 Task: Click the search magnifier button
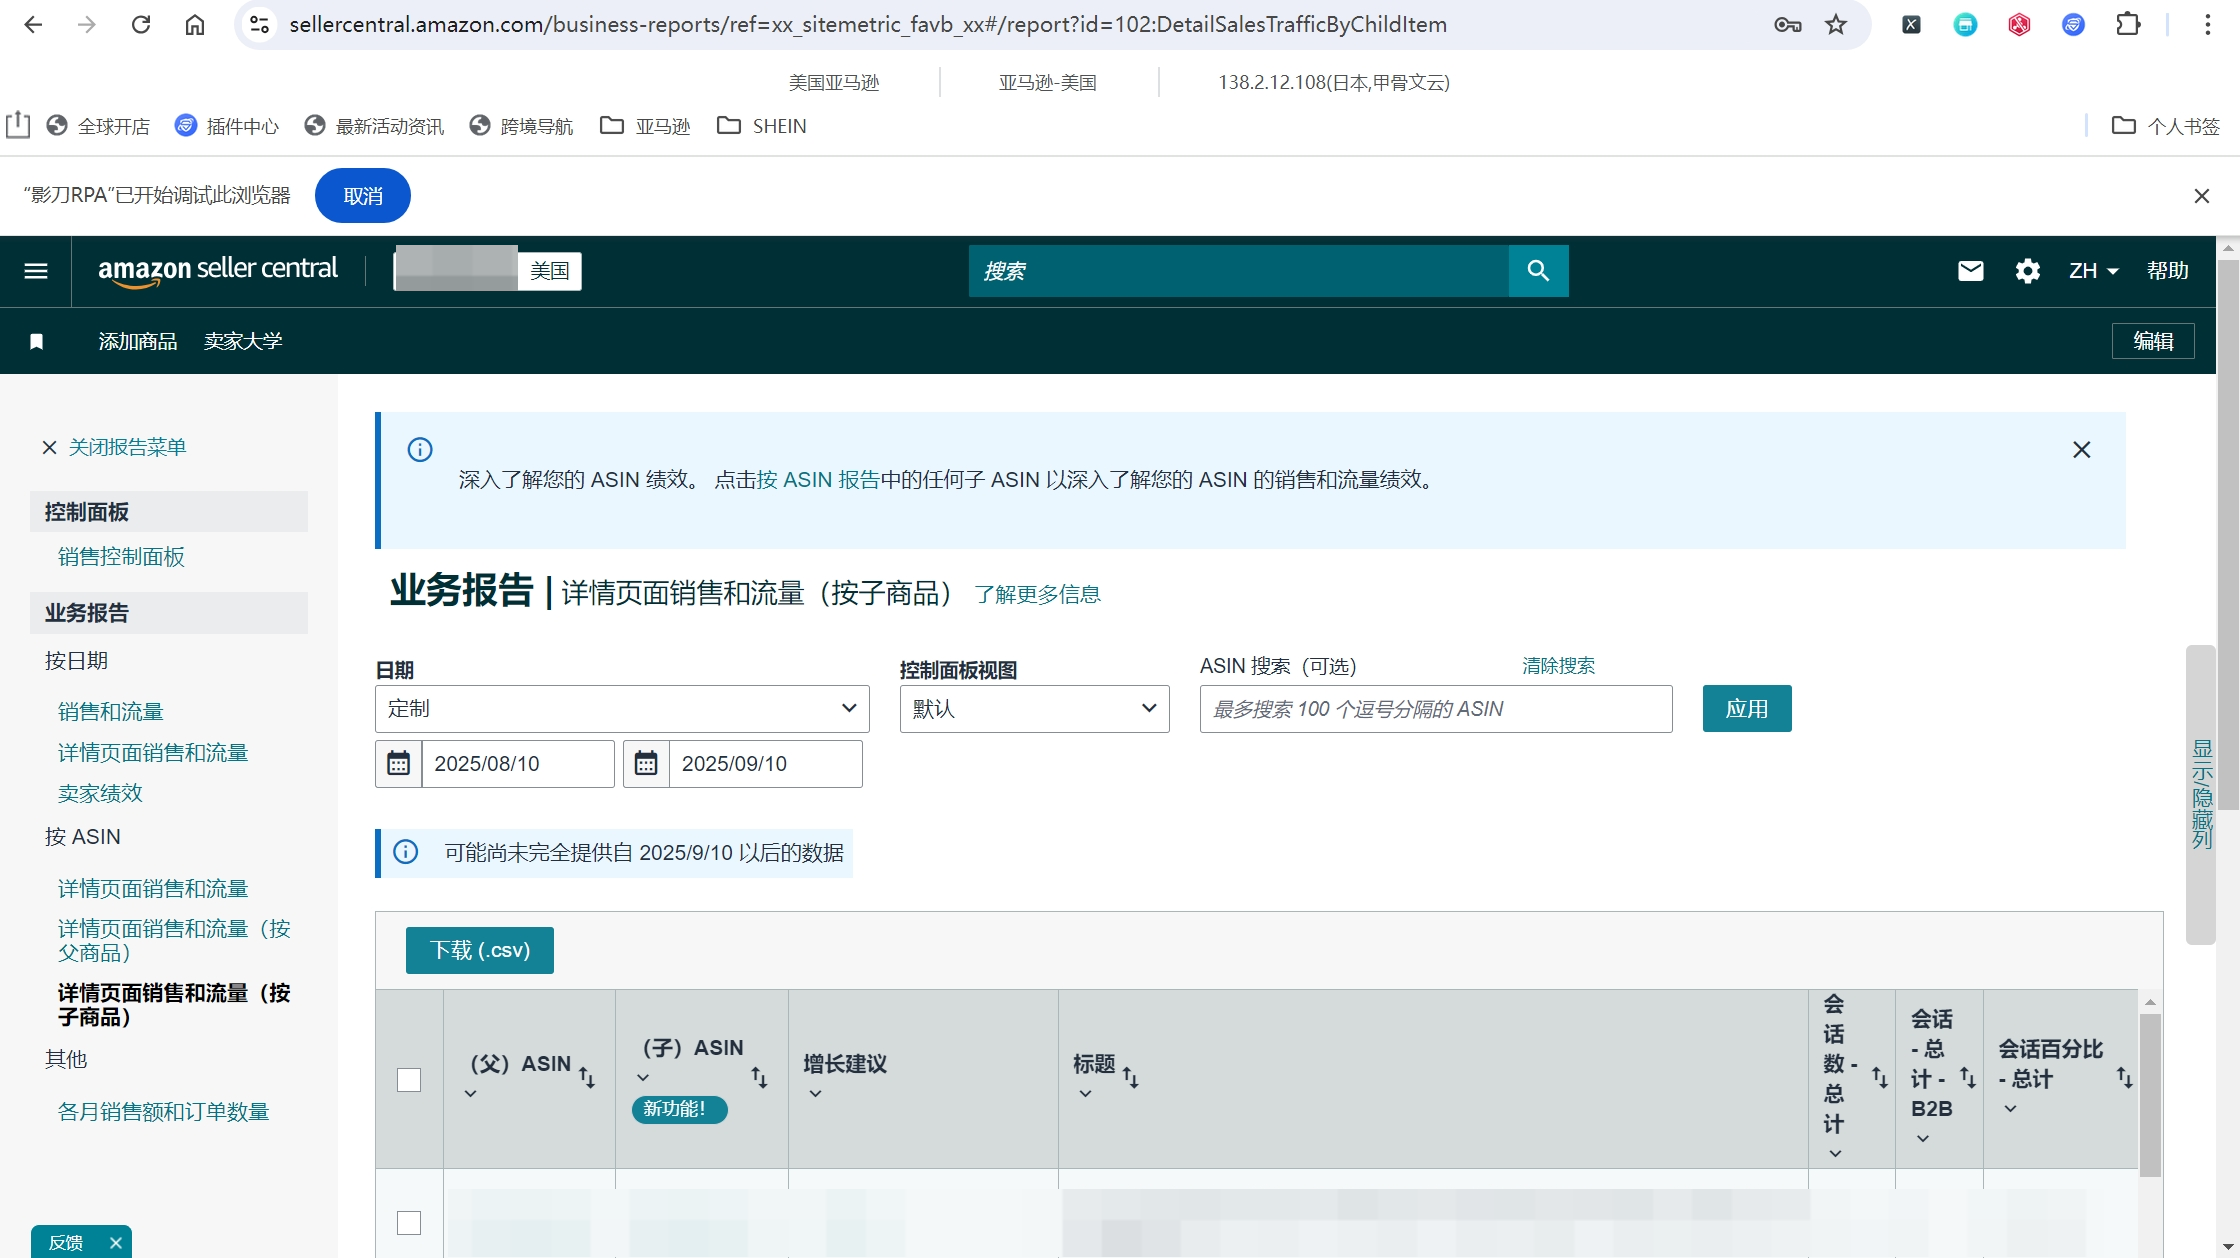1538,271
